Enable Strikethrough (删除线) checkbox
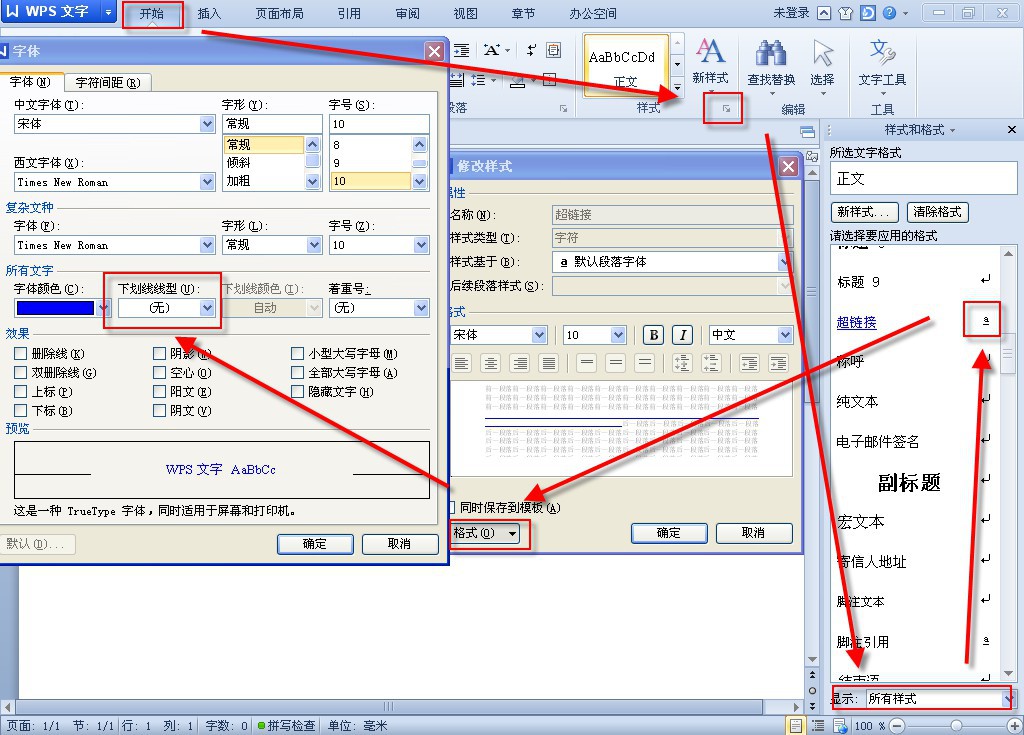 coord(20,353)
